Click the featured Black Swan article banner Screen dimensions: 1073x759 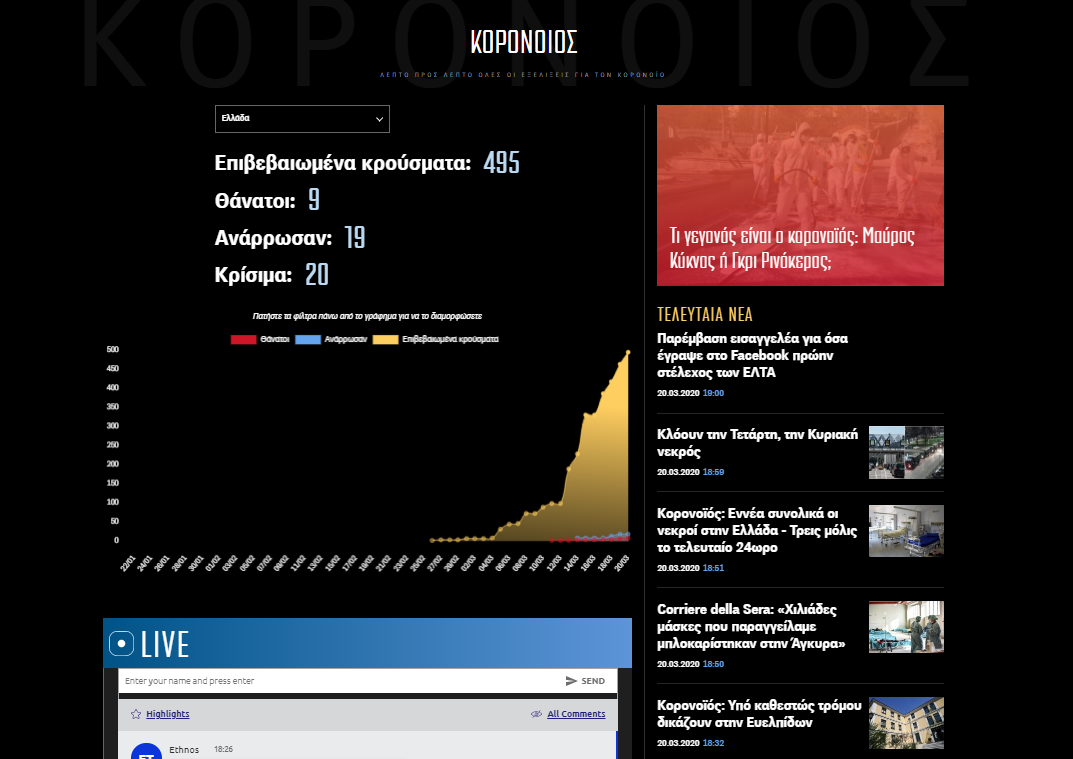800,195
